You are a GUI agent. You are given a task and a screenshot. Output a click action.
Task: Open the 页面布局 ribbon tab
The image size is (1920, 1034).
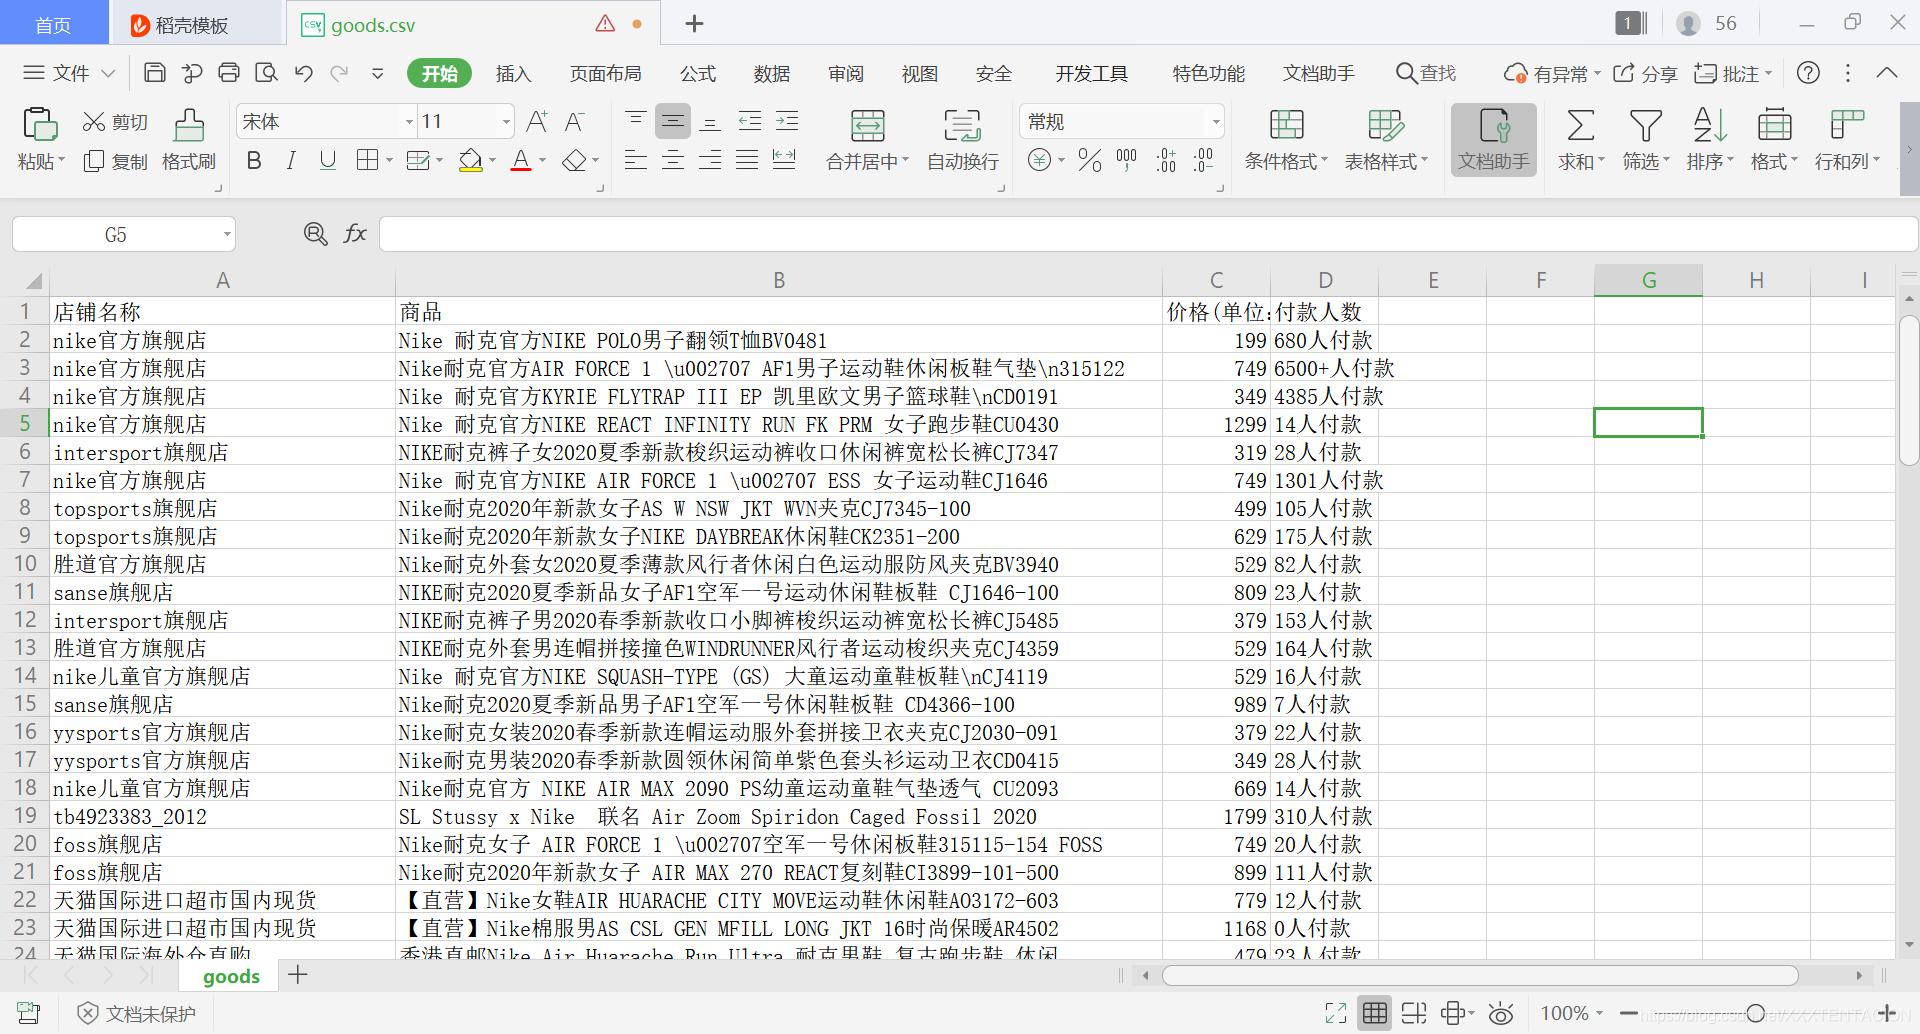(x=605, y=73)
